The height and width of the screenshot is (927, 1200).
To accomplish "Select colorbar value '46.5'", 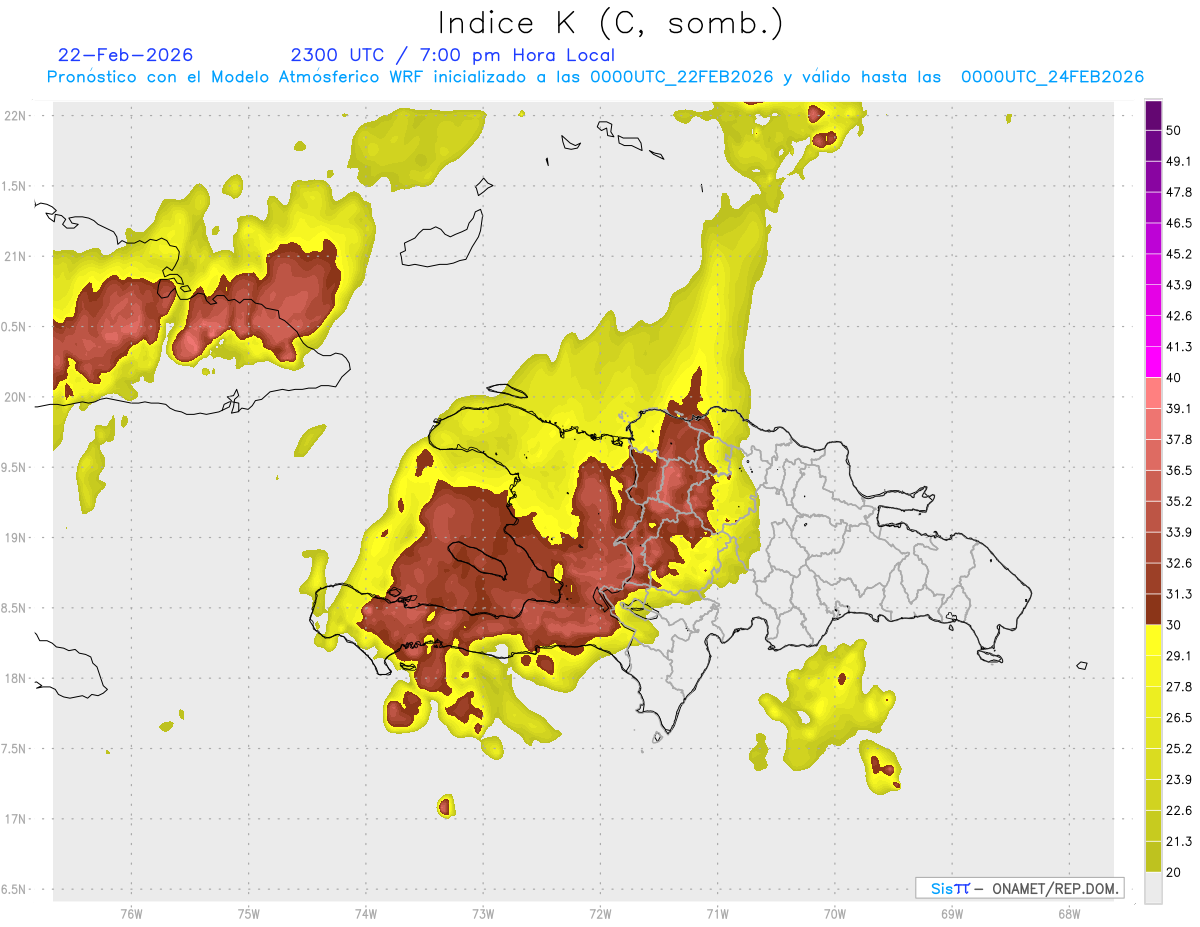I will [1178, 223].
